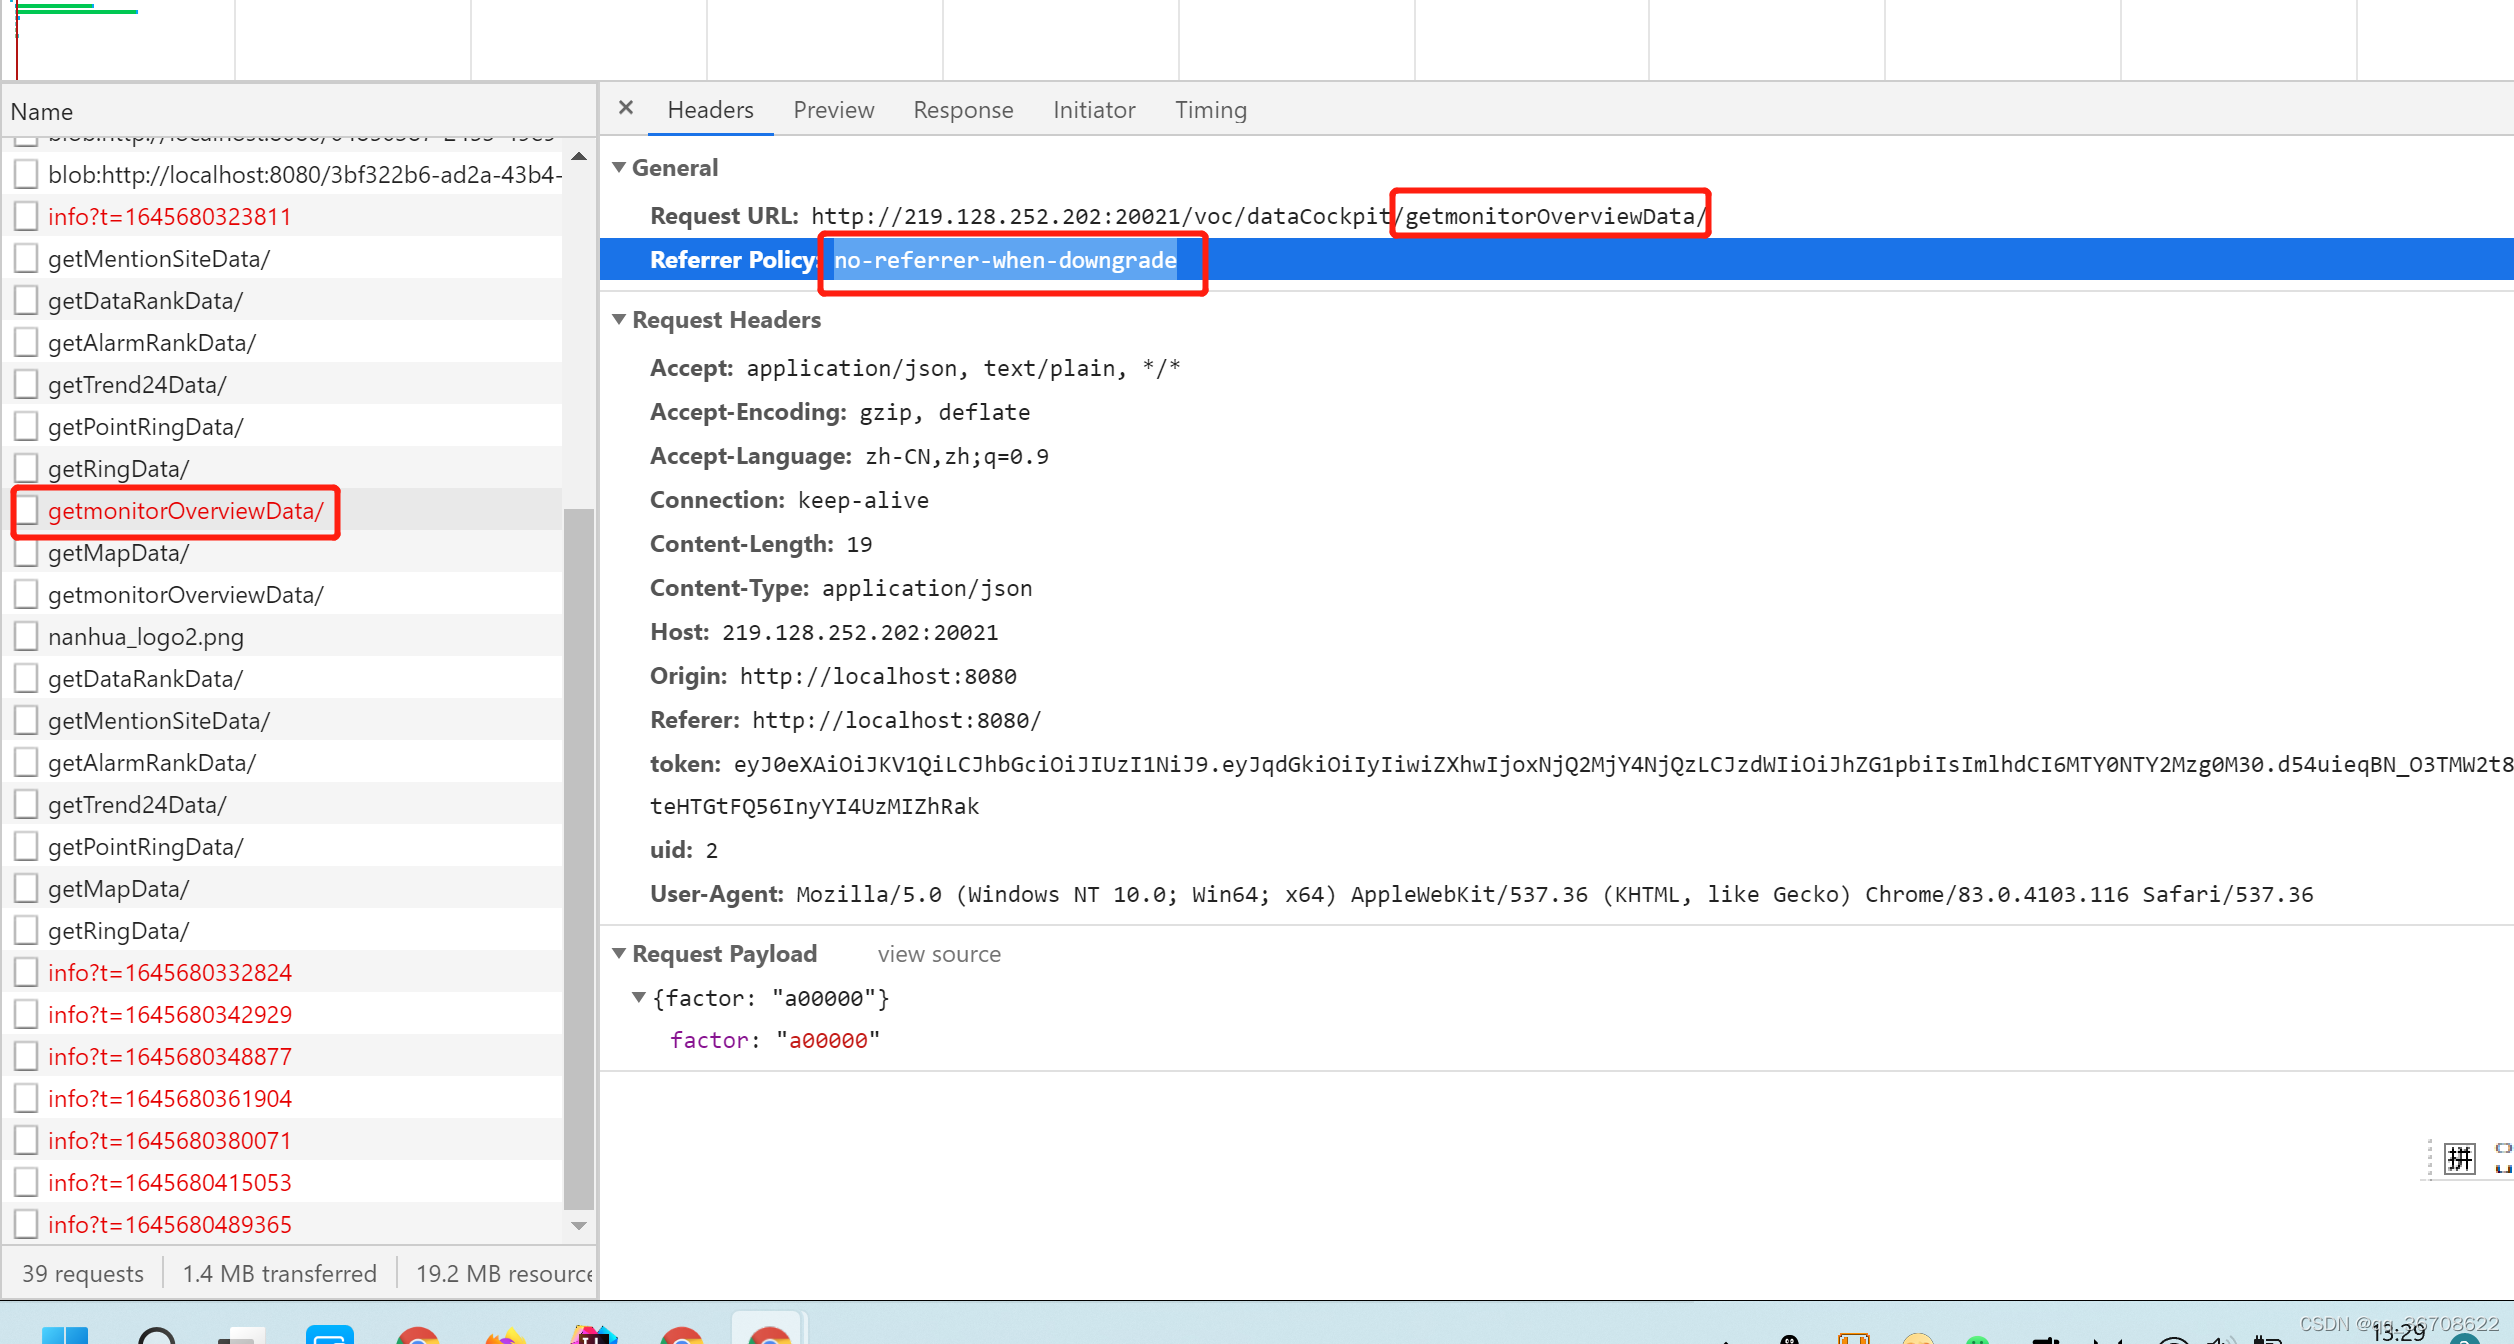Click the input method indicator icon
This screenshot has height=1344, width=2514.
(x=2459, y=1158)
